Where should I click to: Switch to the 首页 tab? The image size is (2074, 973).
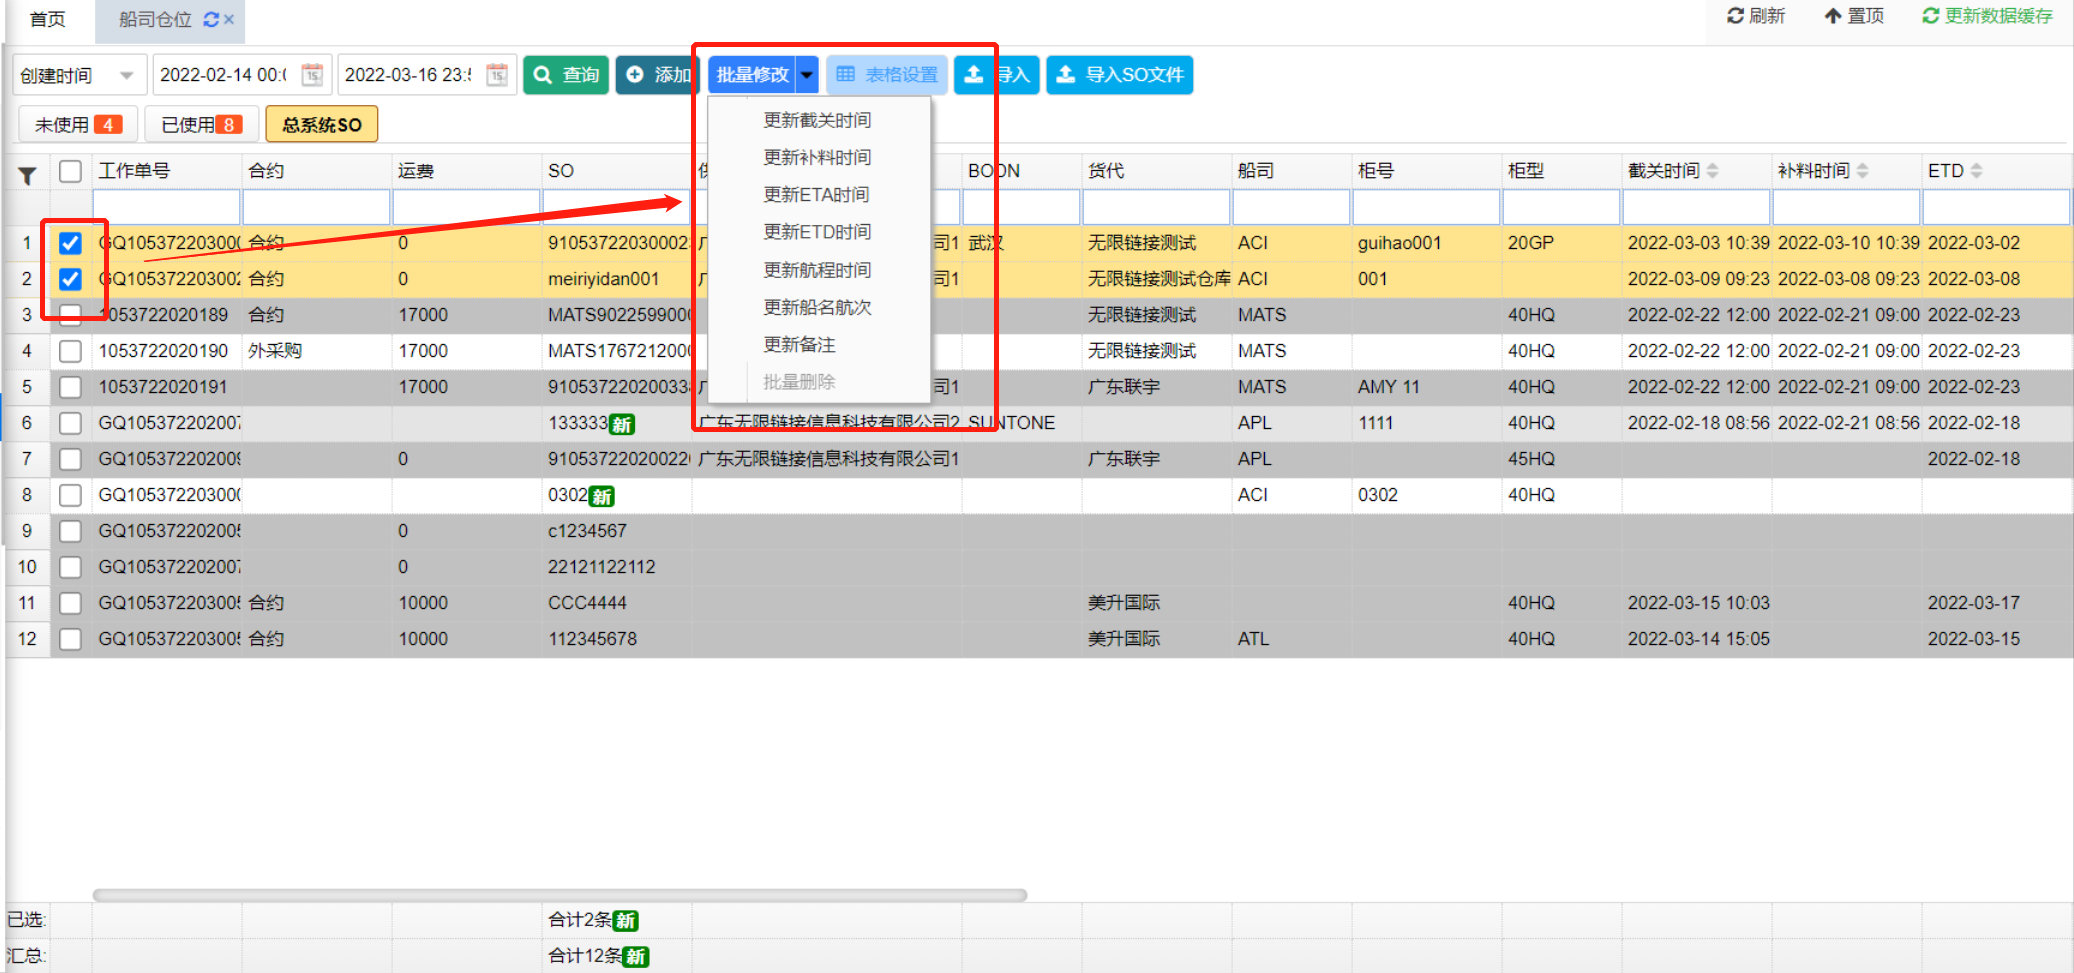click(x=48, y=19)
